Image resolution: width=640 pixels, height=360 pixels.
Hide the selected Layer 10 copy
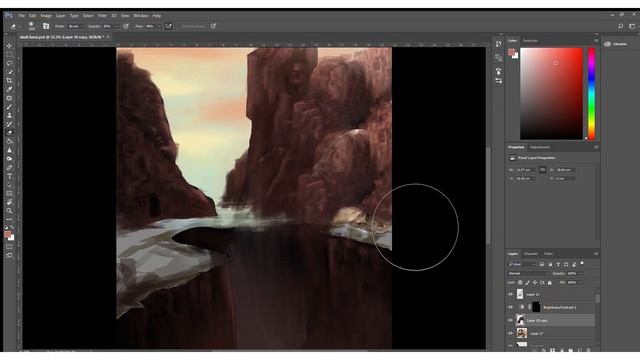[x=510, y=320]
